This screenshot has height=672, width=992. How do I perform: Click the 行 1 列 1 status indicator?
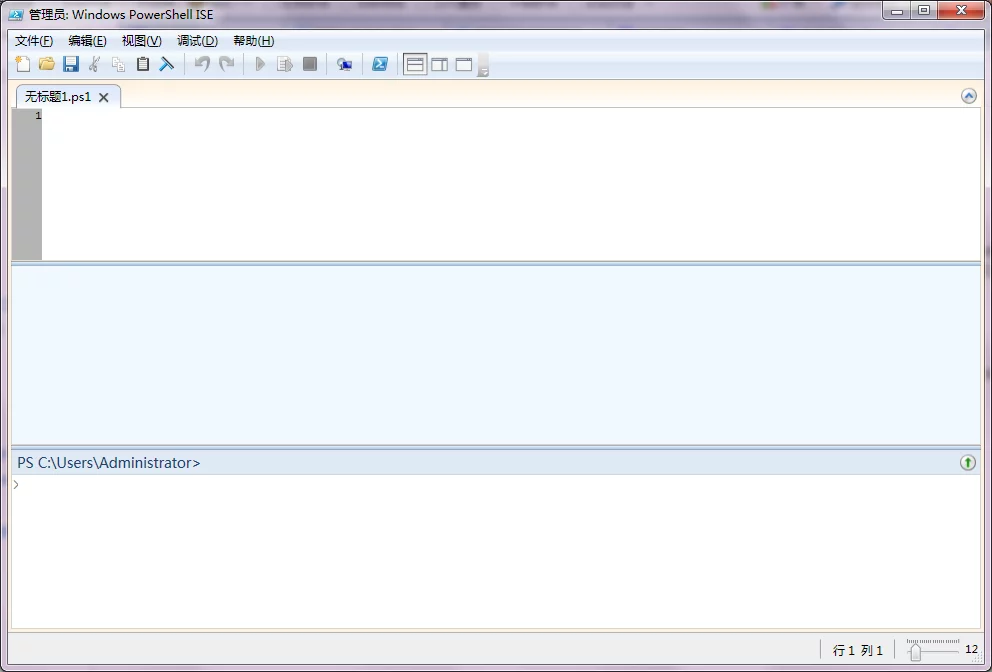coord(857,650)
